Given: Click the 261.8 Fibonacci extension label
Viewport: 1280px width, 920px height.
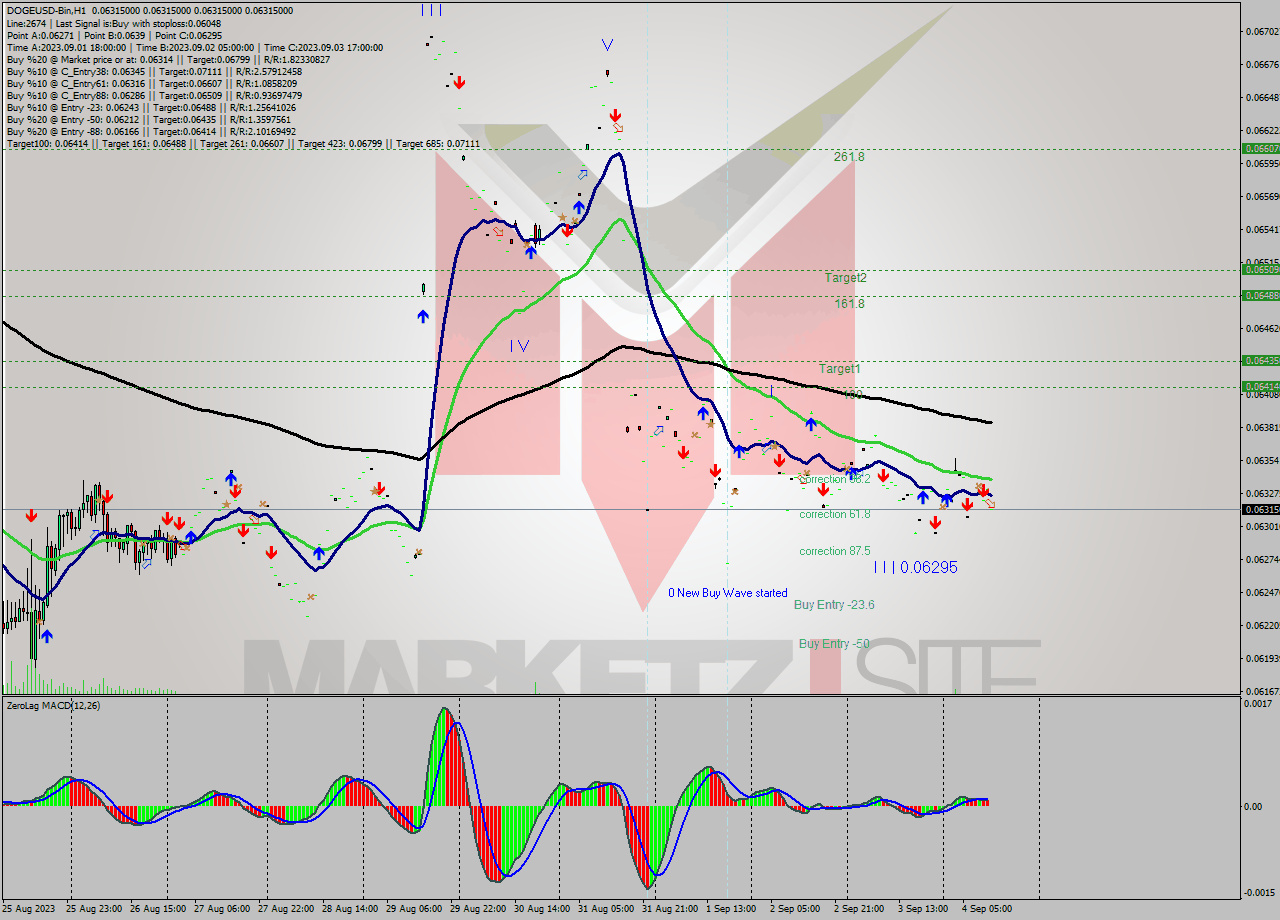Looking at the screenshot, I should (x=849, y=157).
